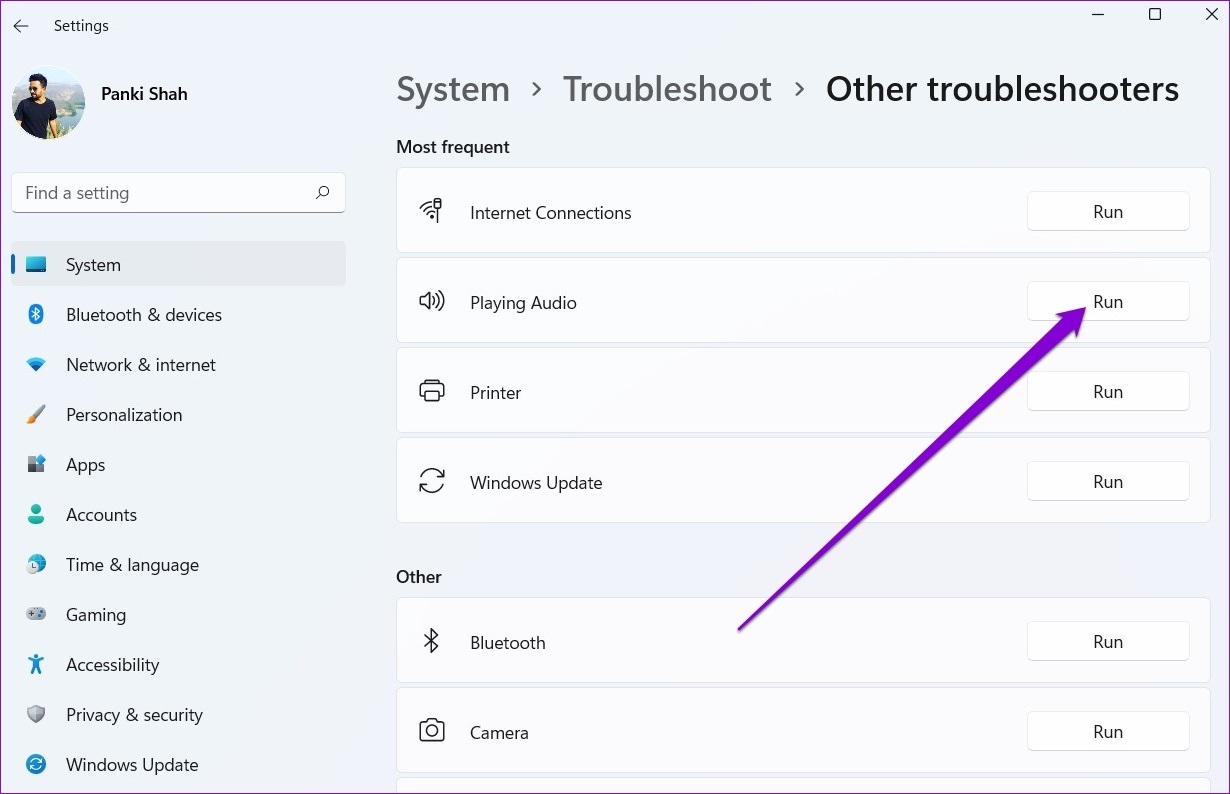The height and width of the screenshot is (794, 1230).
Task: Click the back arrow in Settings title bar
Action: (21, 26)
